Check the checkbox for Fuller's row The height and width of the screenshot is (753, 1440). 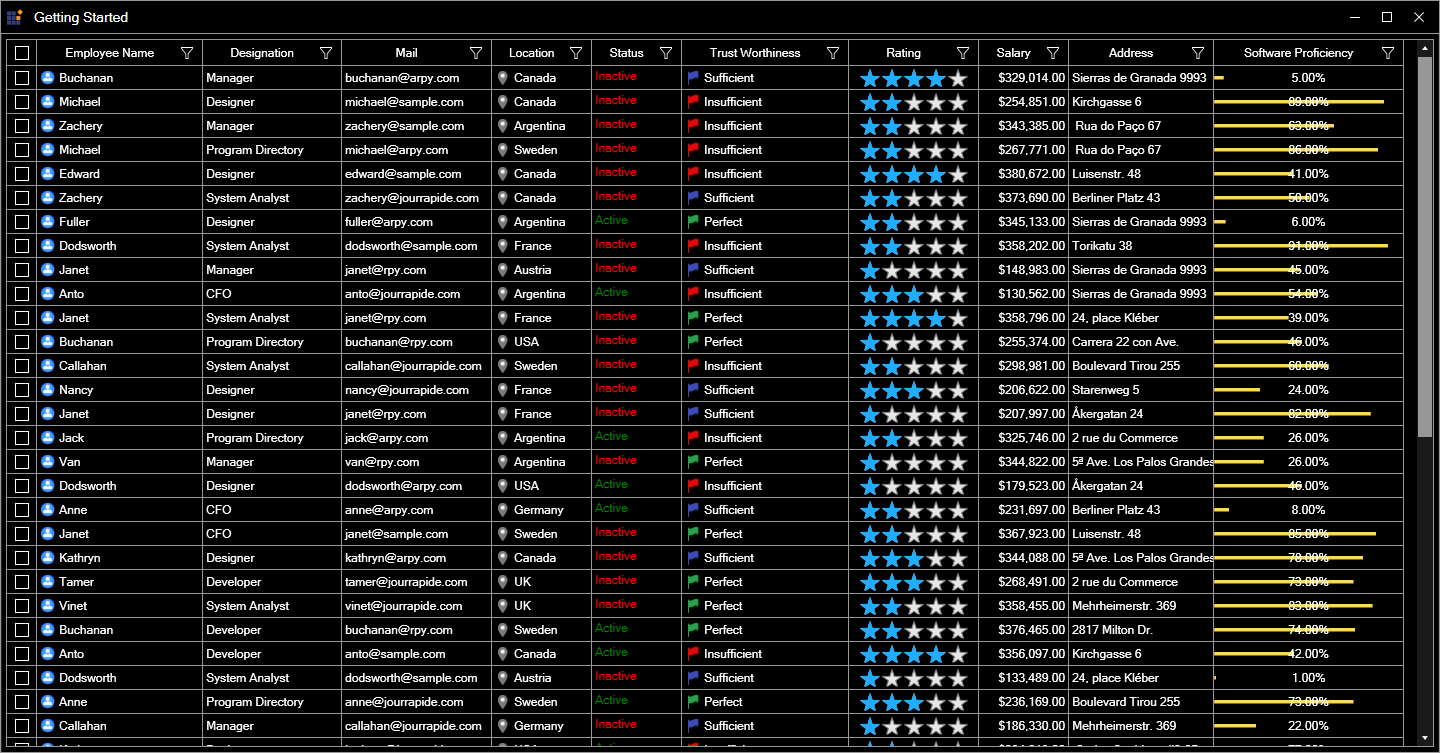[x=22, y=222]
